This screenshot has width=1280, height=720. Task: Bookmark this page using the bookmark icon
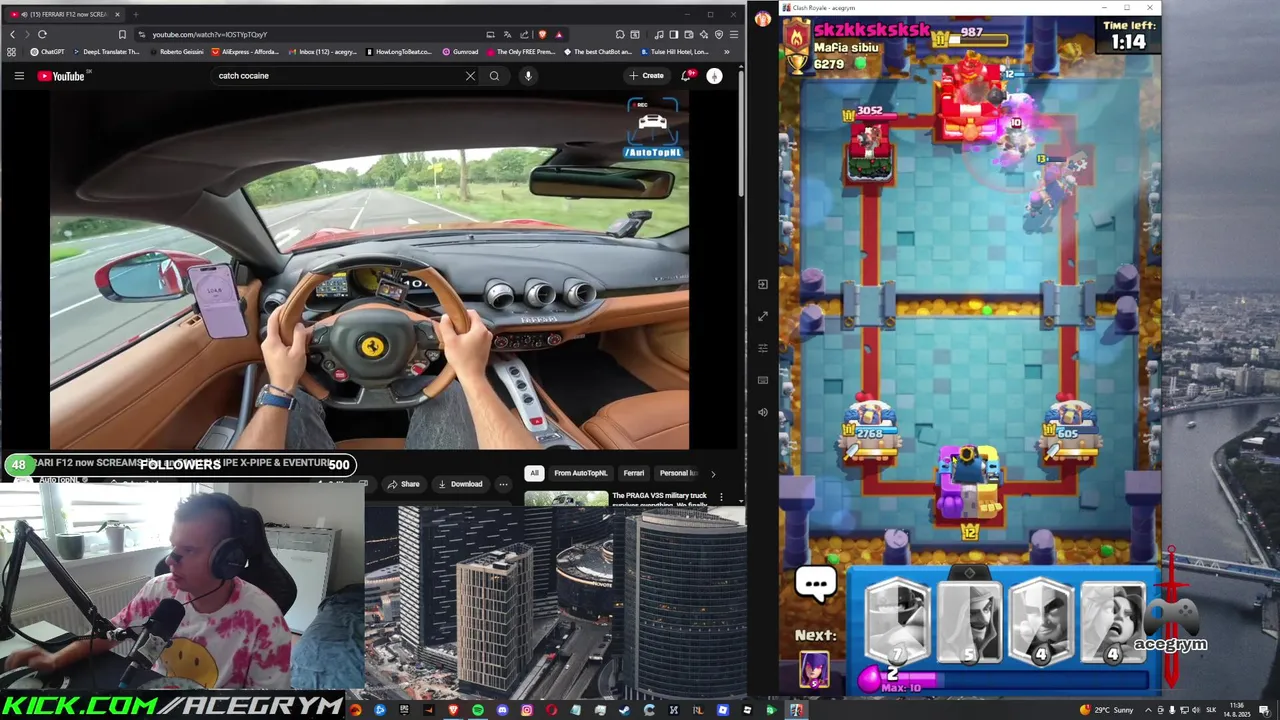click(122, 34)
